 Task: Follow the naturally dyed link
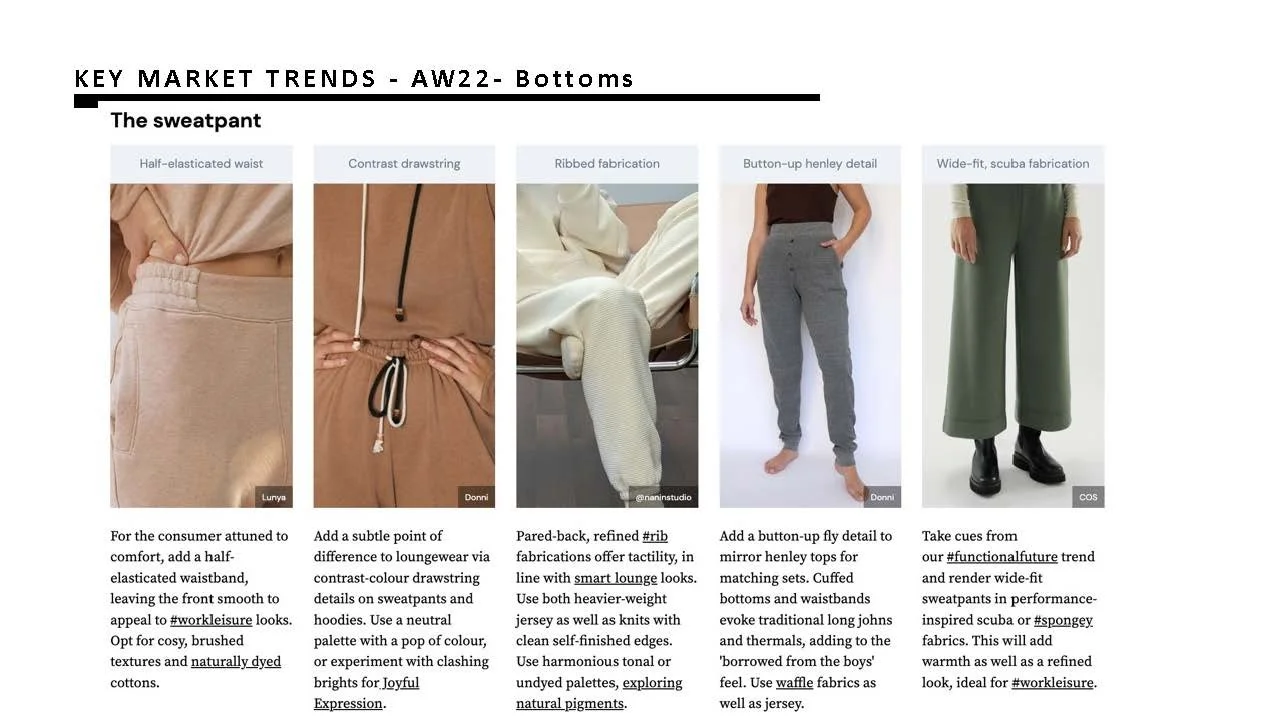point(236,662)
